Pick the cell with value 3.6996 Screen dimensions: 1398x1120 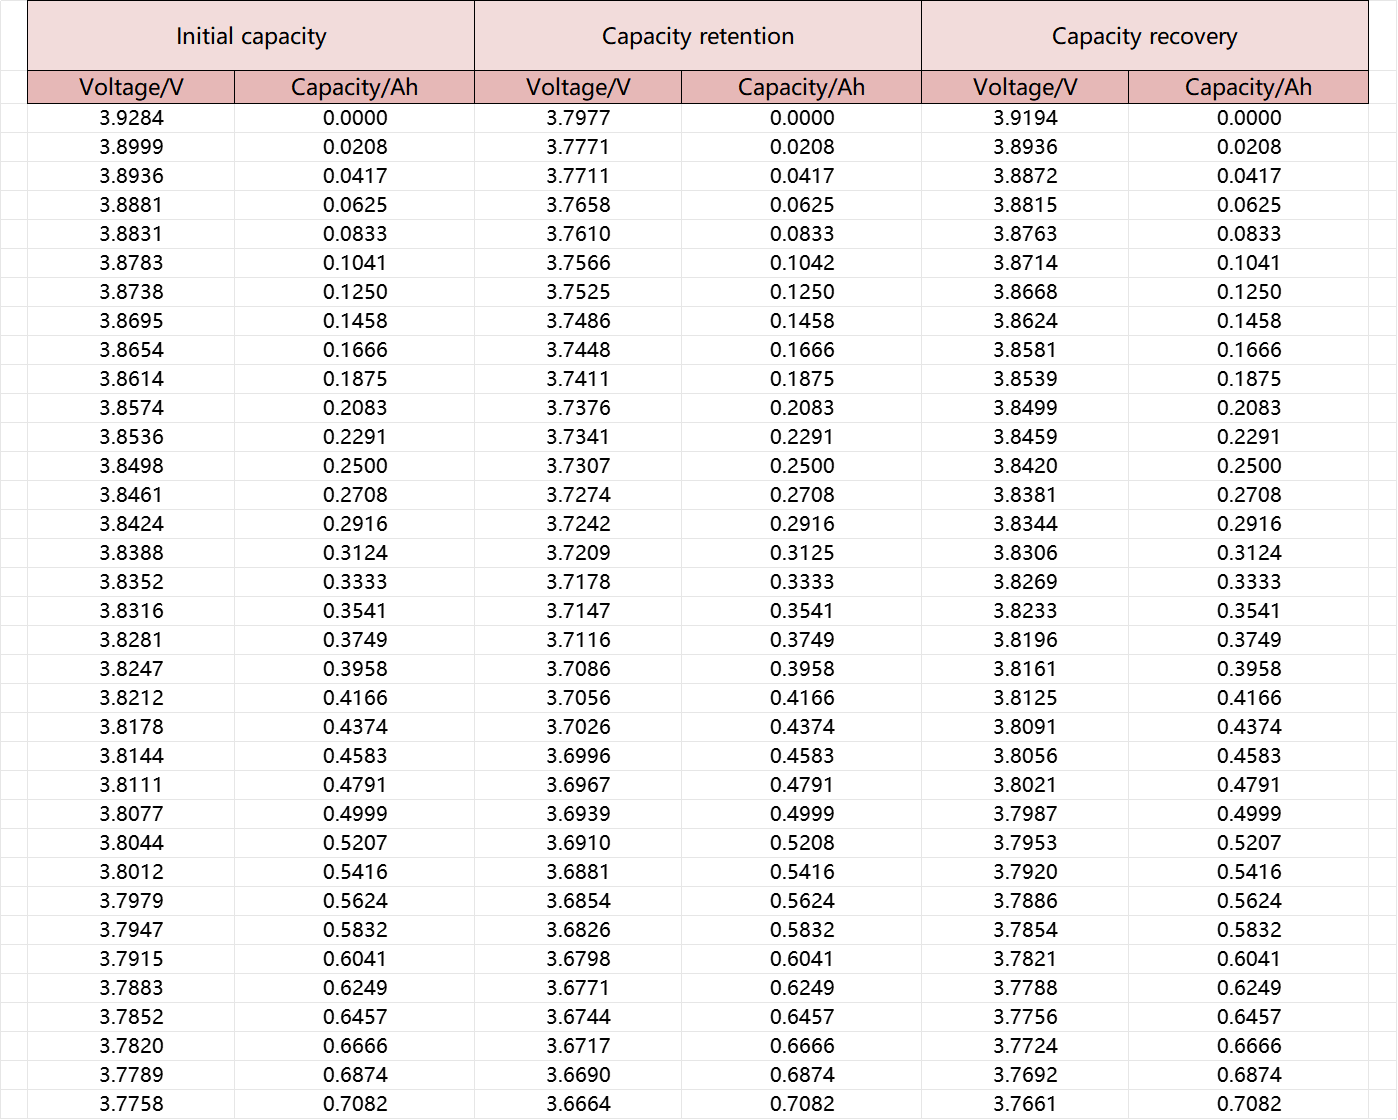point(578,756)
